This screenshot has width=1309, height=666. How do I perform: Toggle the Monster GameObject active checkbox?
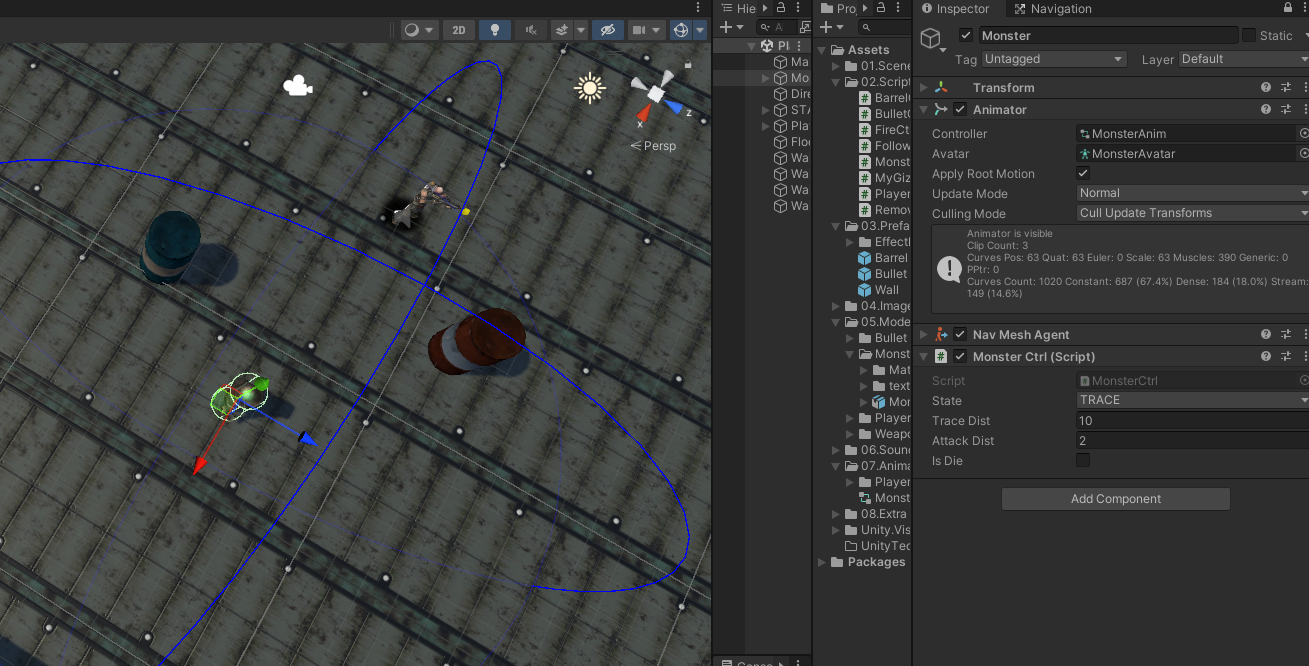[x=966, y=35]
